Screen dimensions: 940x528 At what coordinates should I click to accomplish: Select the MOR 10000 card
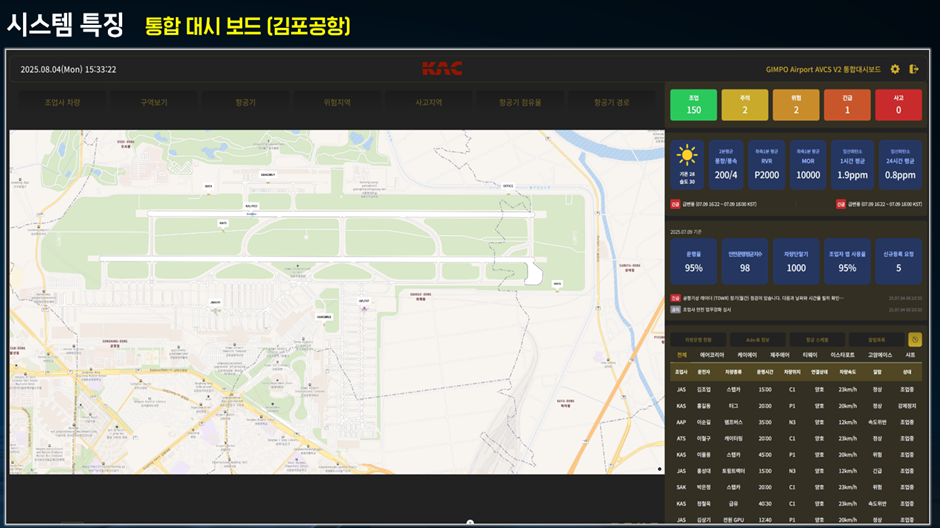click(808, 164)
